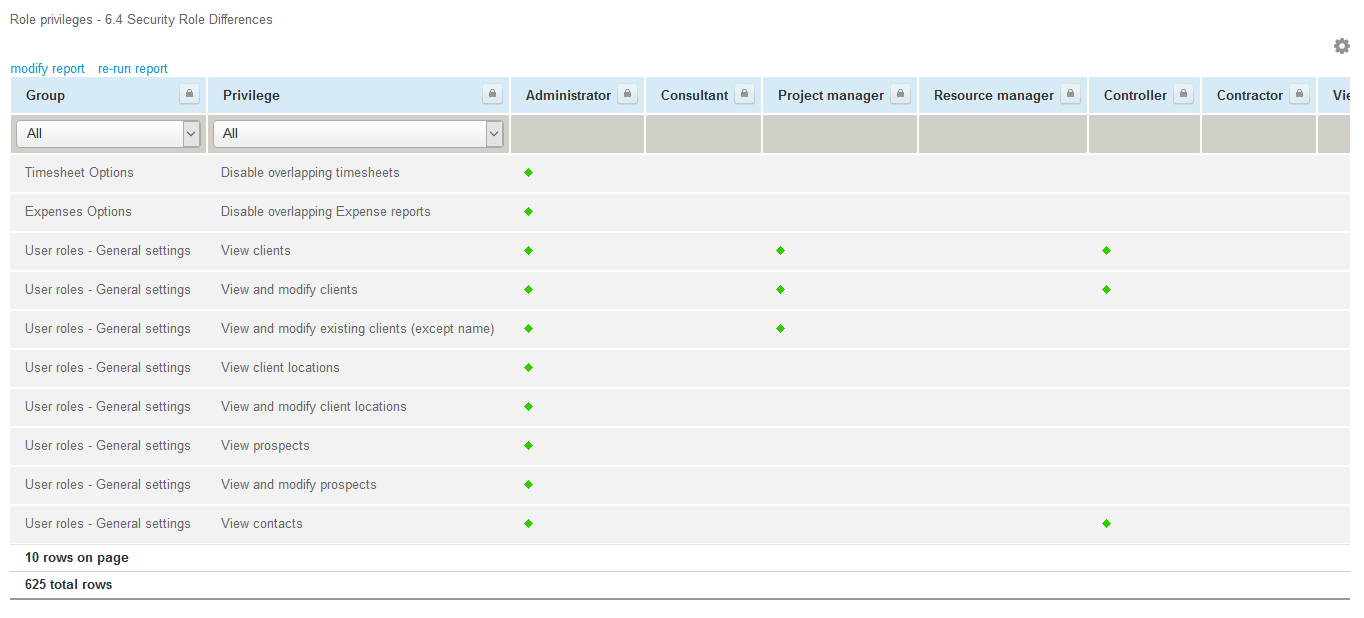Click Administrator diamond for Disable overlapping timesheets
The width and height of the screenshot is (1364, 618).
(529, 172)
